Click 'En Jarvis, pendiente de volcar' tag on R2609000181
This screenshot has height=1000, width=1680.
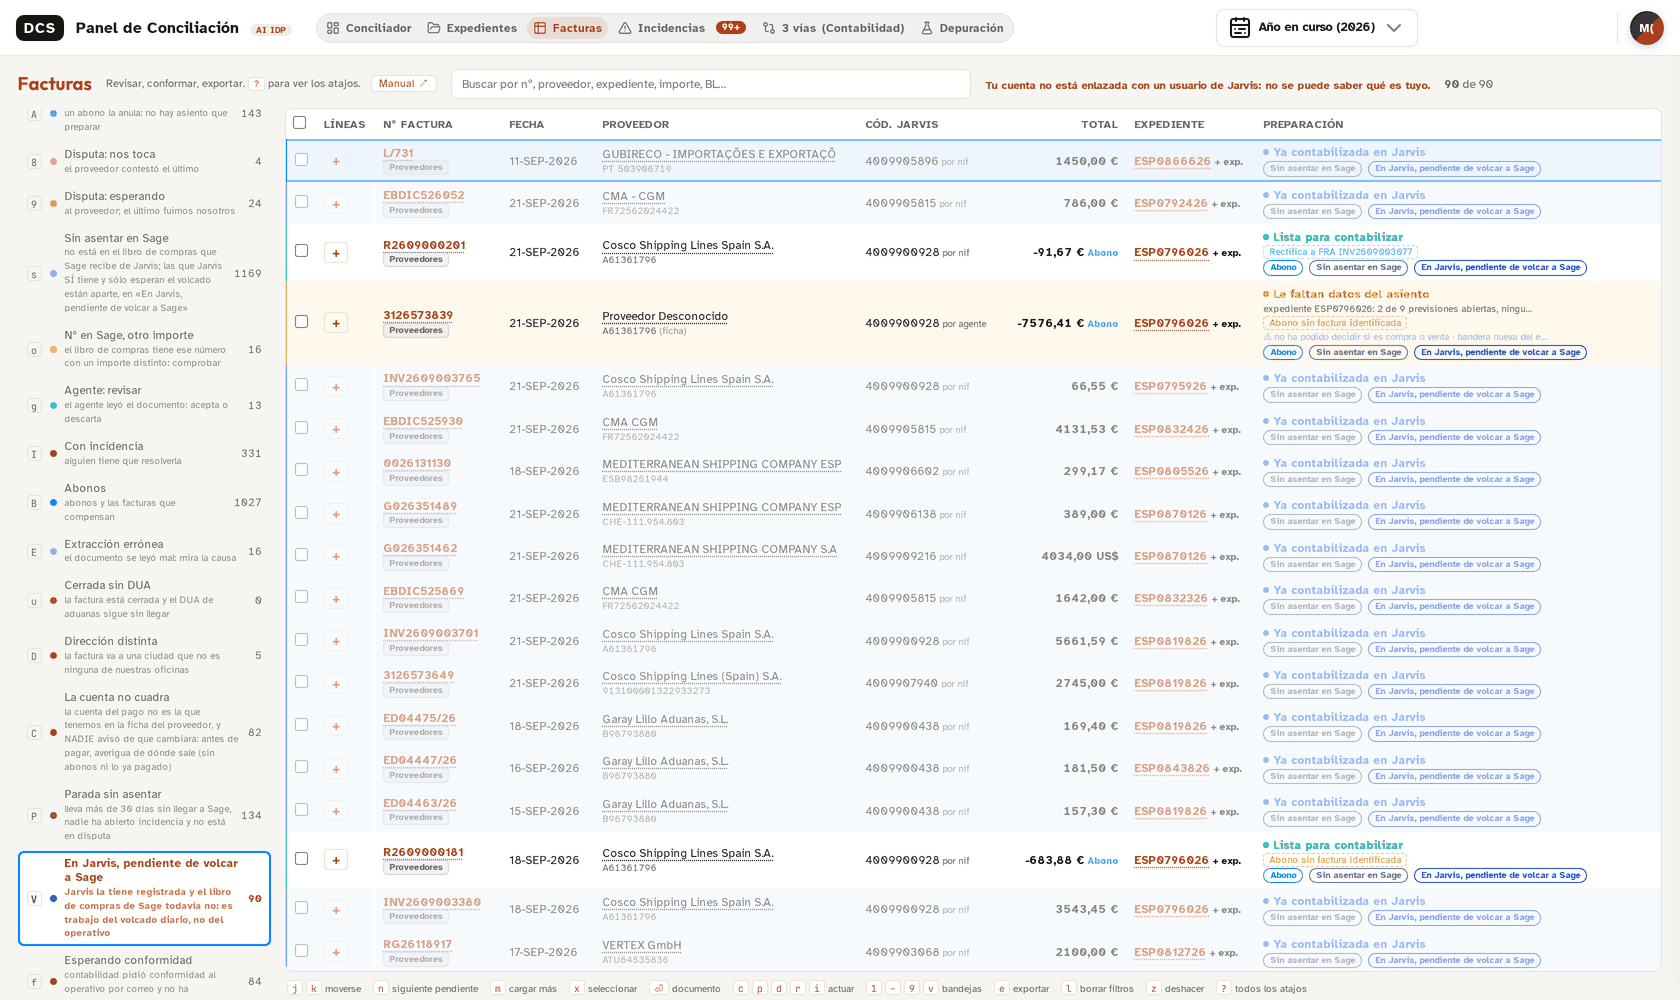[x=1500, y=875]
